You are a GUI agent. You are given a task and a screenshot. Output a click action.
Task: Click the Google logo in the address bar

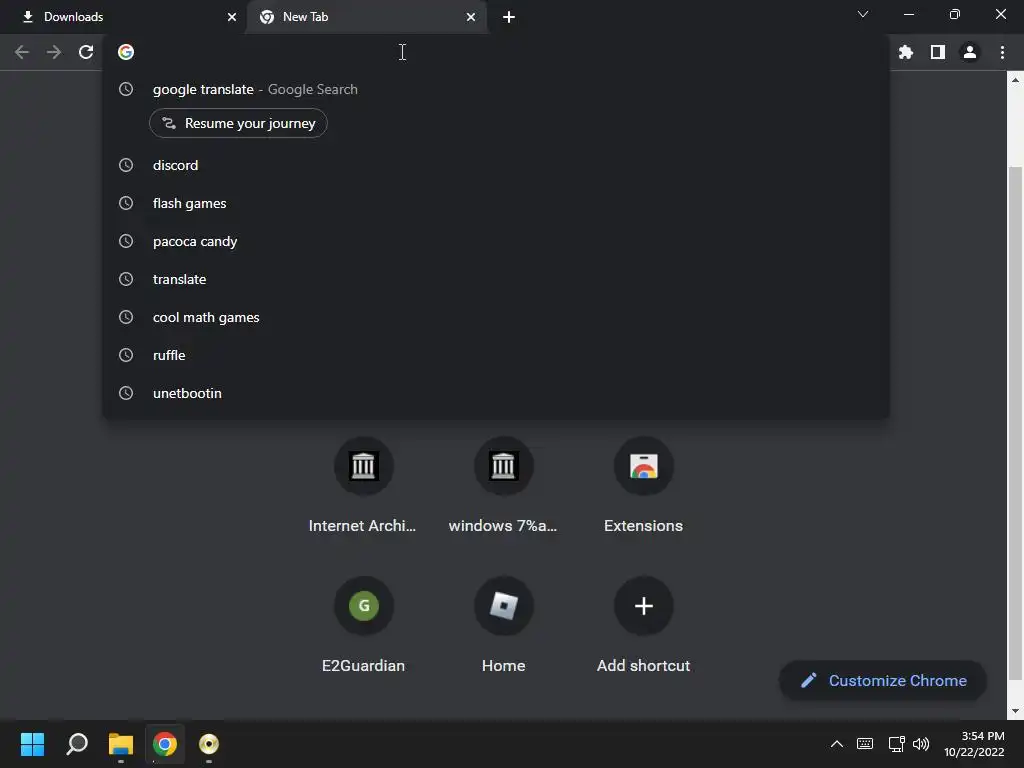coord(126,52)
